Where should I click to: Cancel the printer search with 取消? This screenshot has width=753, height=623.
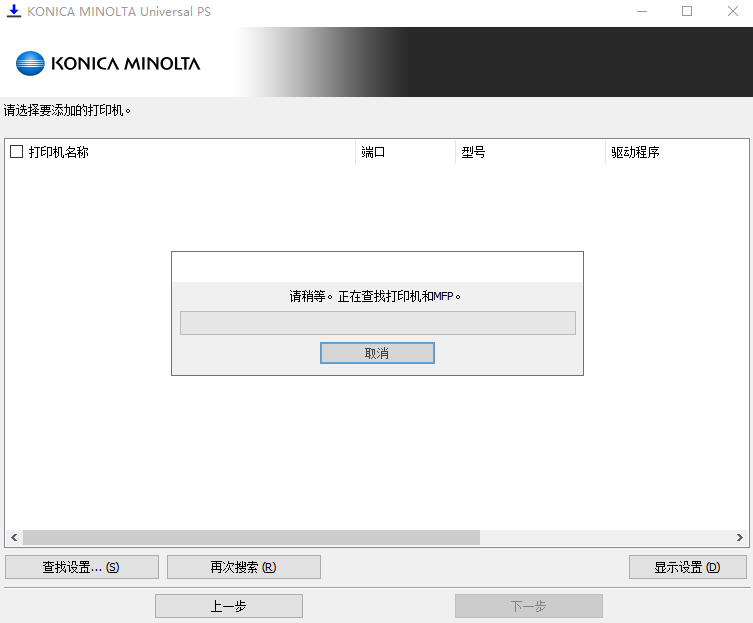[x=377, y=353]
